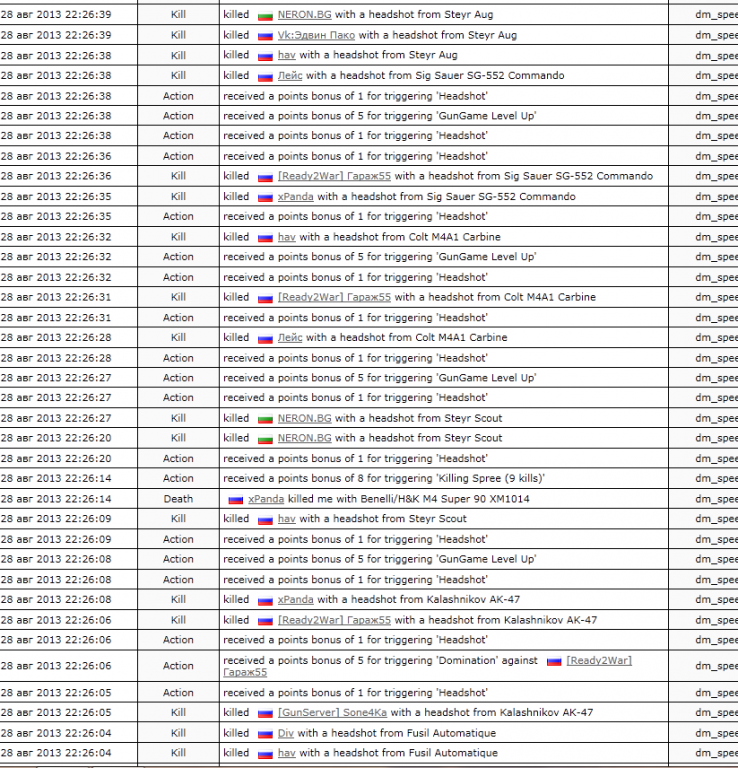Click flag before xPanda in the Death row
Image resolution: width=738 pixels, height=768 pixels.
[236, 499]
